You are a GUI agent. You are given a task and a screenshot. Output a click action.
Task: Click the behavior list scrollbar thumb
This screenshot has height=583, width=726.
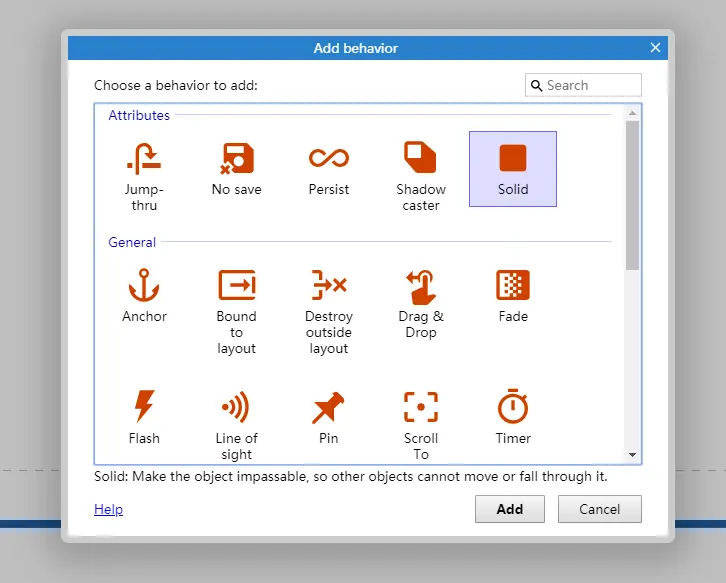tap(632, 195)
